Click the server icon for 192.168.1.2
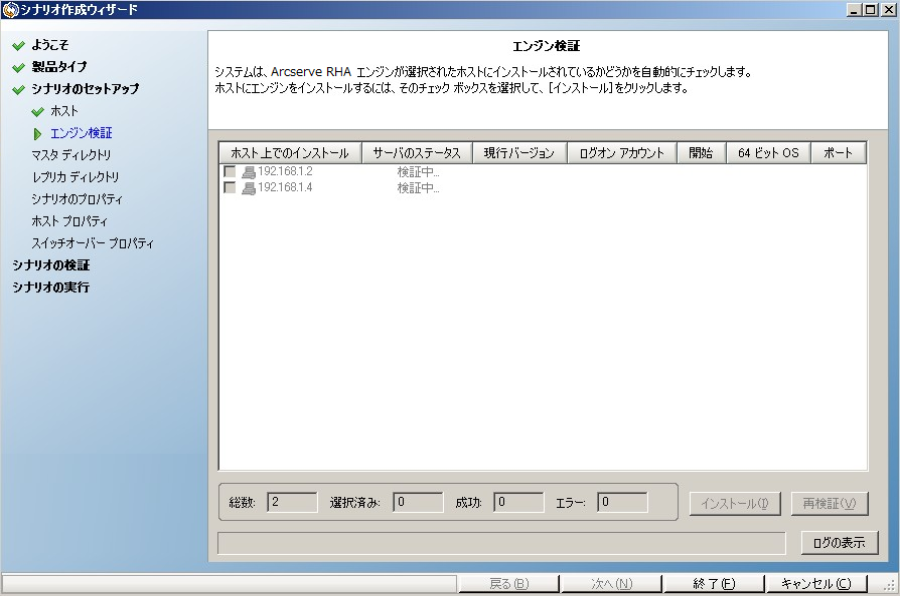 tap(249, 172)
